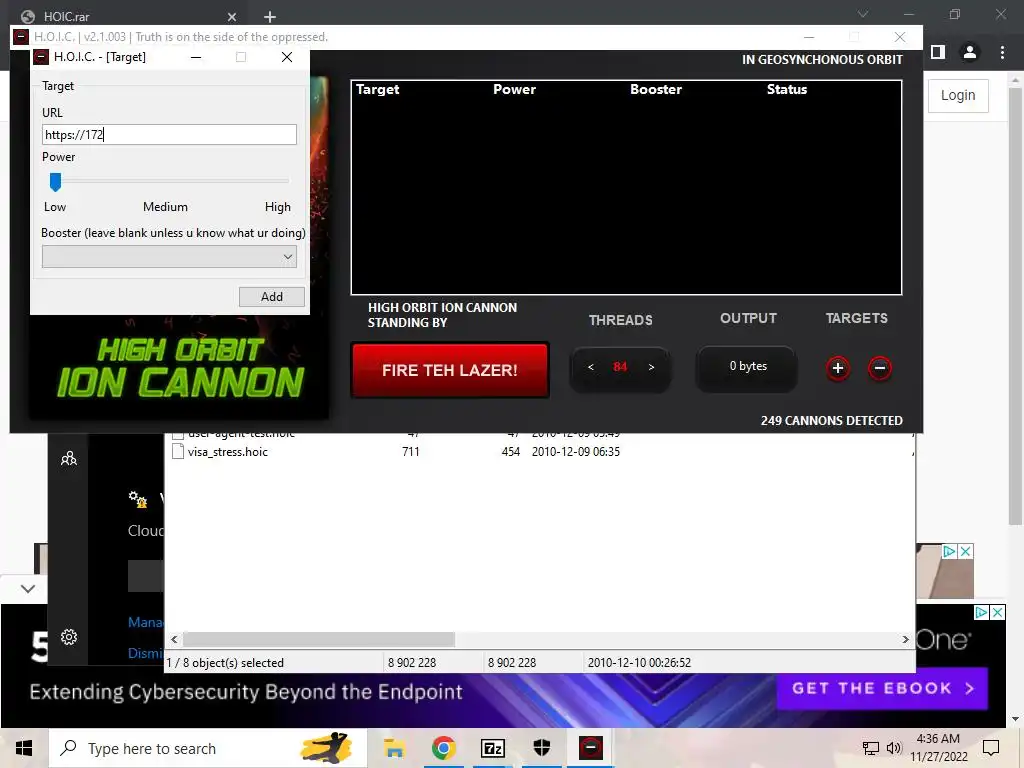Open Windows Security shield on taskbar
Image resolution: width=1024 pixels, height=768 pixels.
(542, 748)
